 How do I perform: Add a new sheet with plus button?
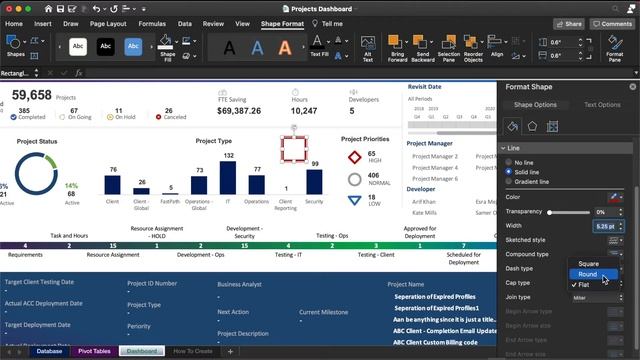click(230, 351)
